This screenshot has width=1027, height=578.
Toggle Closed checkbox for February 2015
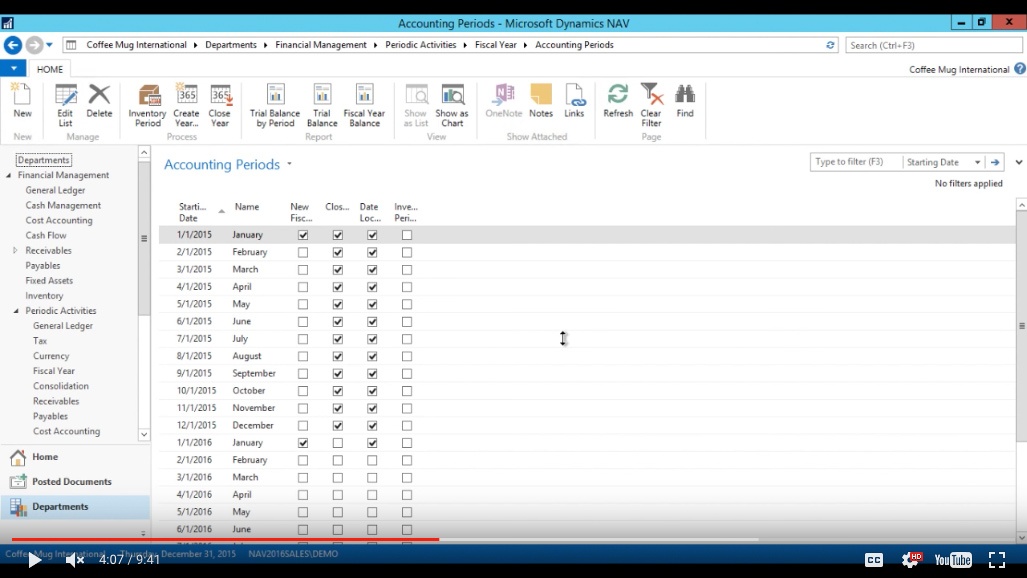337,252
